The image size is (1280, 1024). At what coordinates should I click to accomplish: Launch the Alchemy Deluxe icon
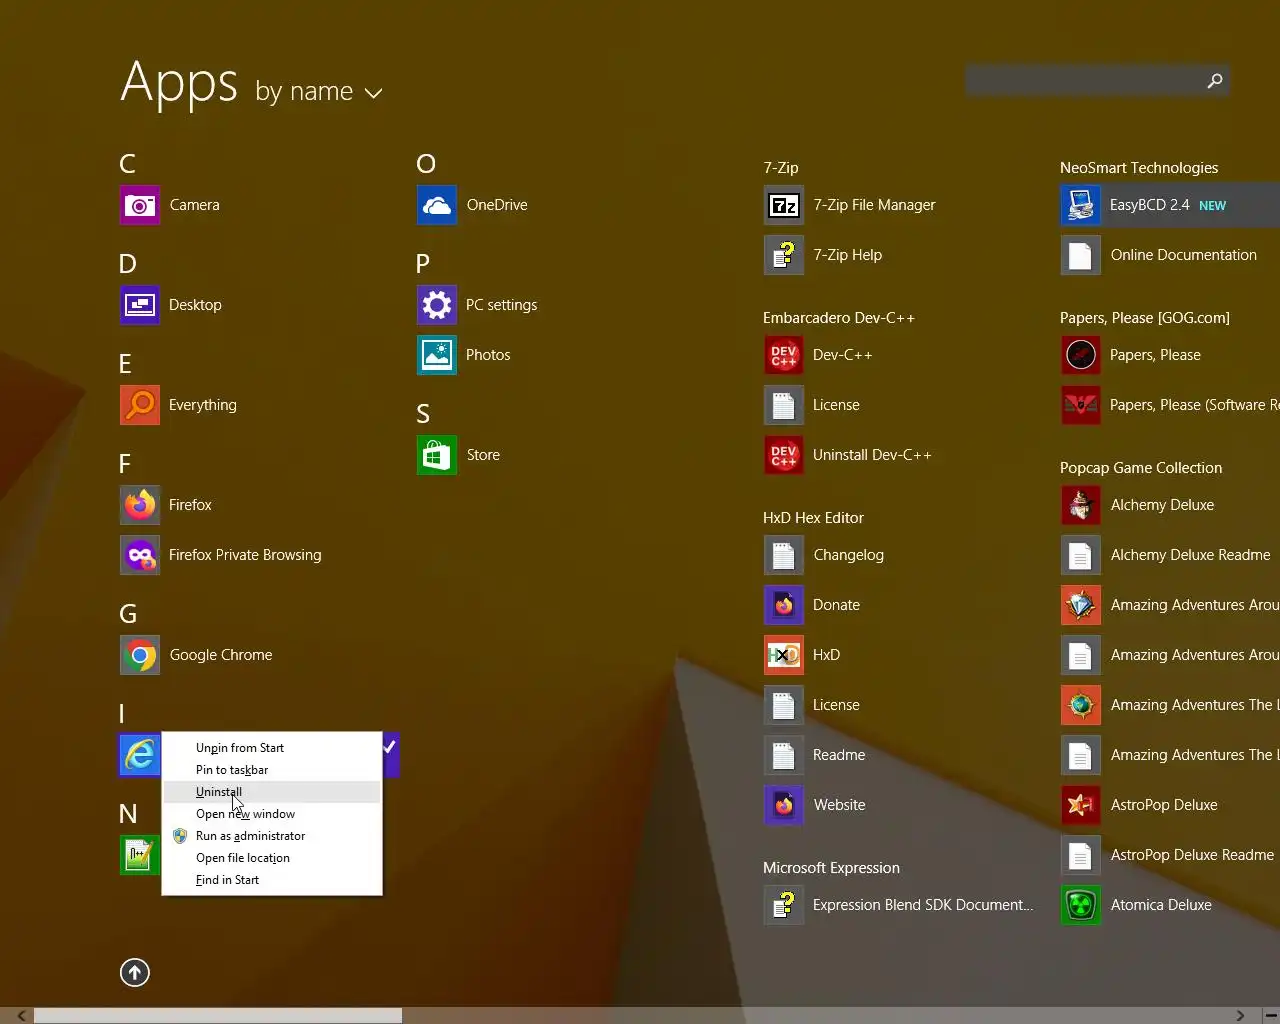(1081, 505)
